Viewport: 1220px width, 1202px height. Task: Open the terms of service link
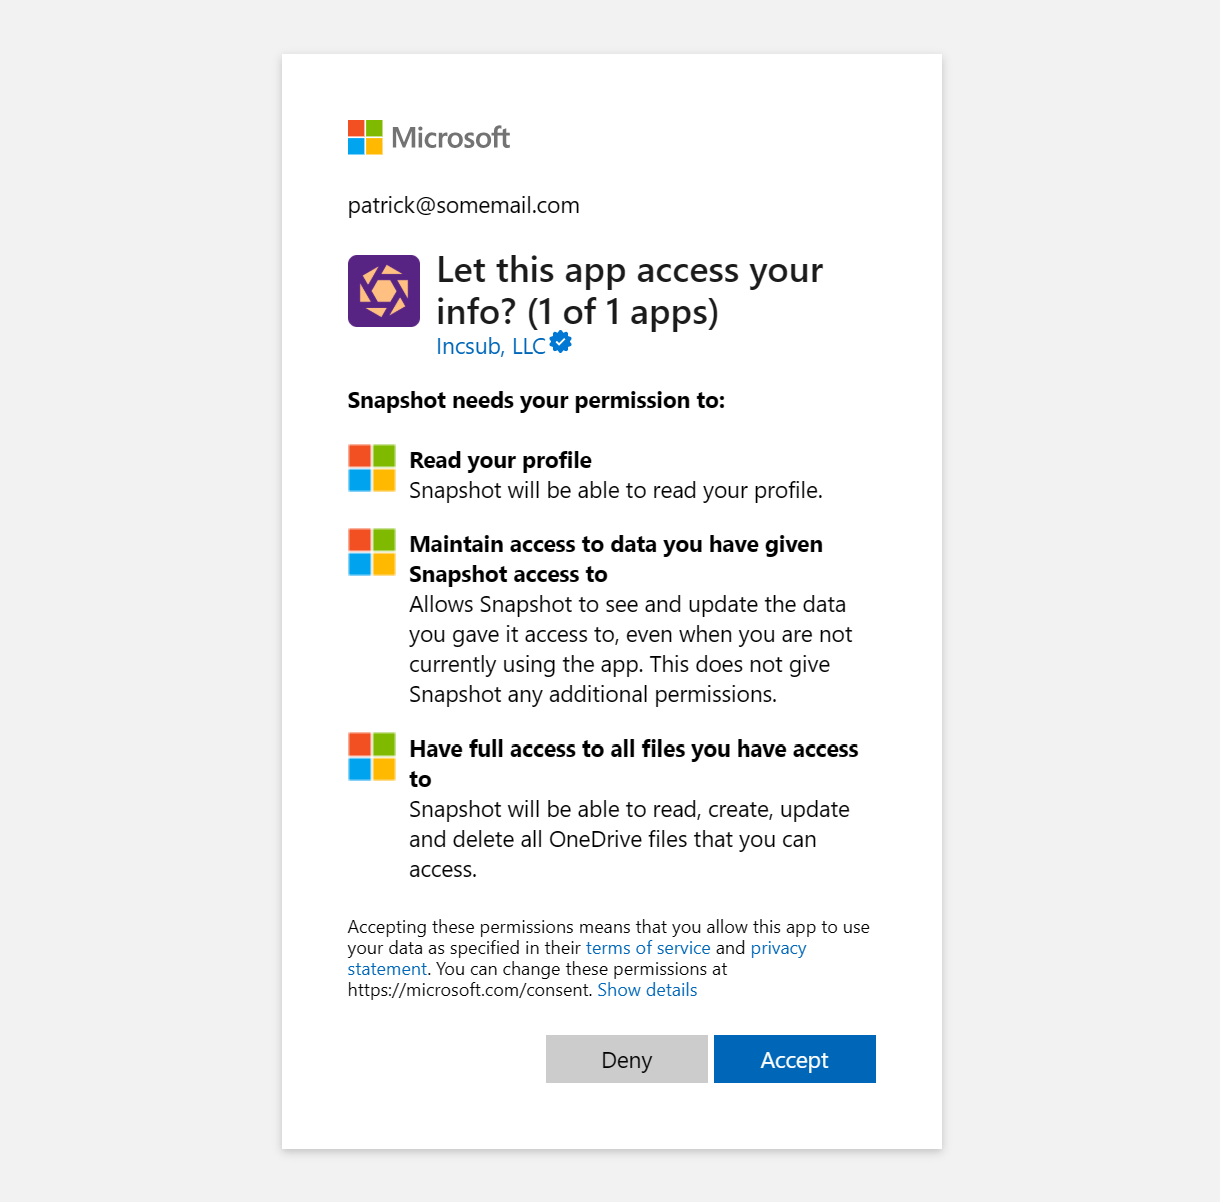[648, 948]
